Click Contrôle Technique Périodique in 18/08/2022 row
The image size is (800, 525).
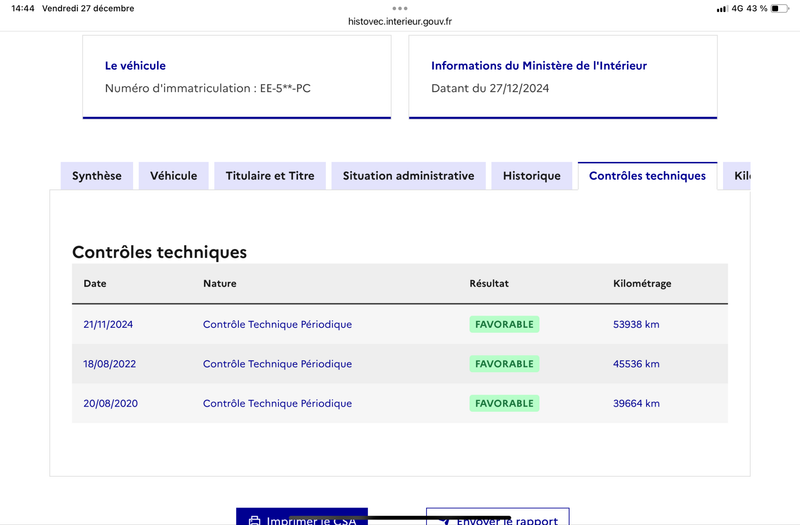tap(278, 364)
